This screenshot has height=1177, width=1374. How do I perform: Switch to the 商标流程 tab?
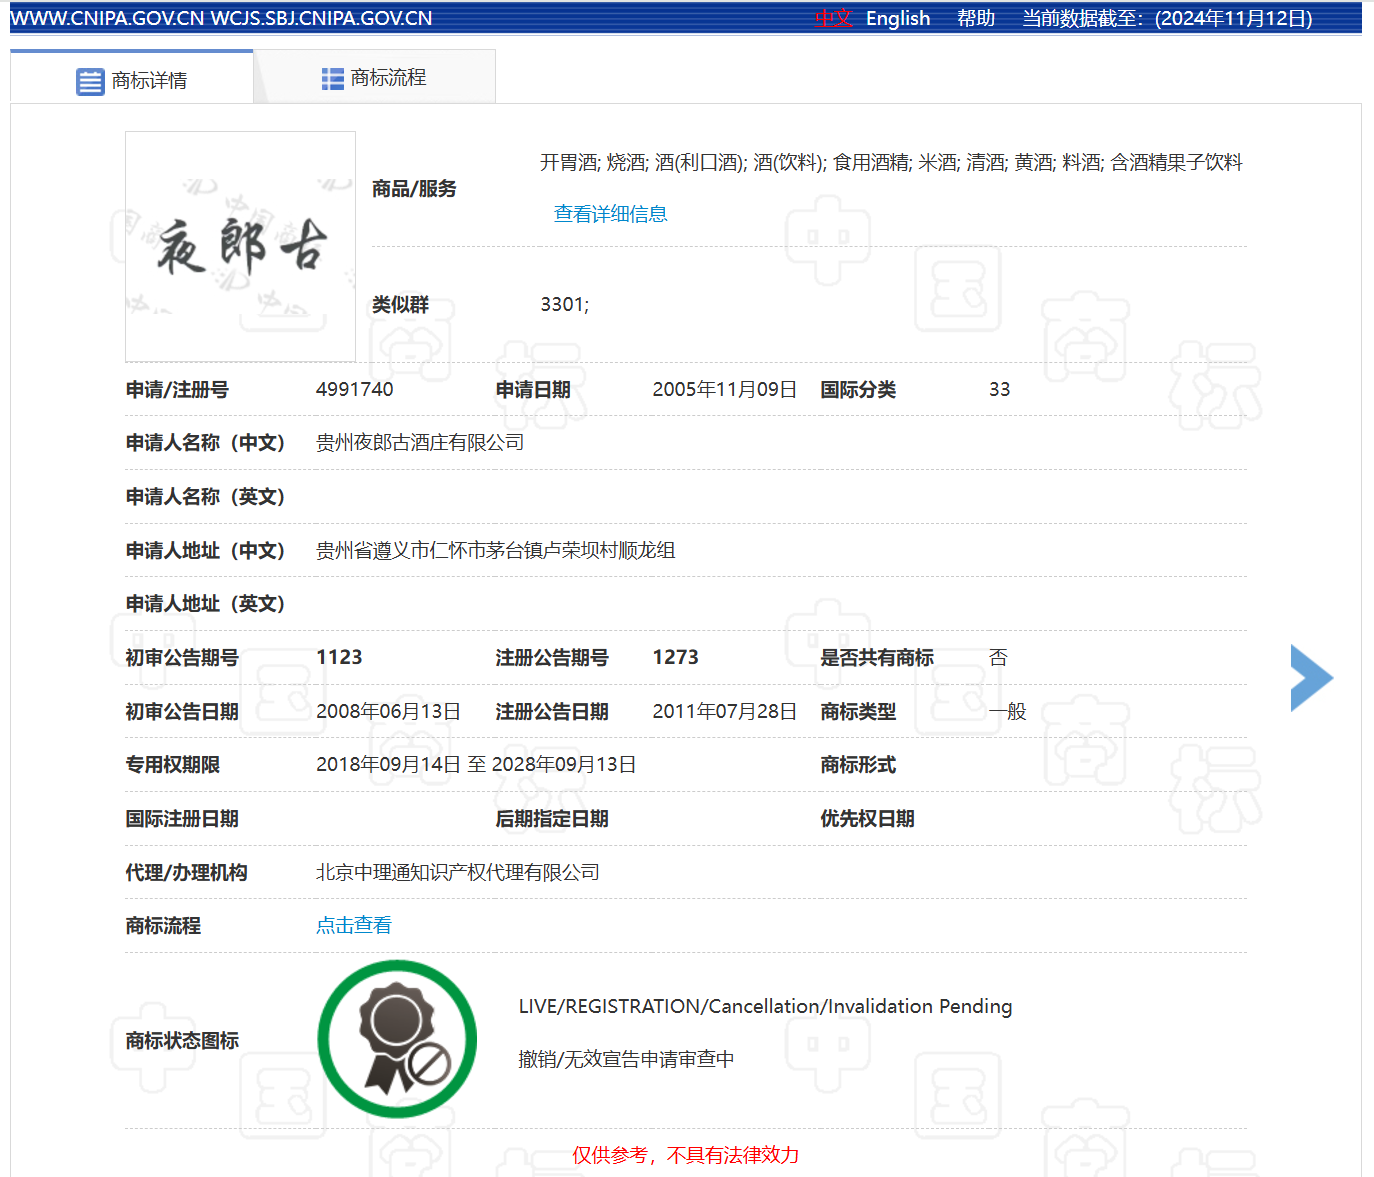375,77
